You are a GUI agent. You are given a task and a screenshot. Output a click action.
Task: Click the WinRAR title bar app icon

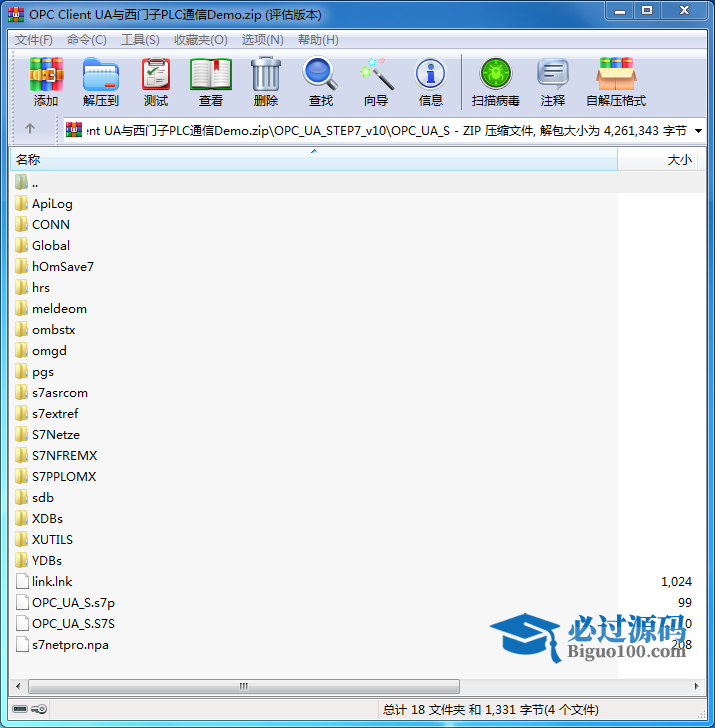pos(16,15)
